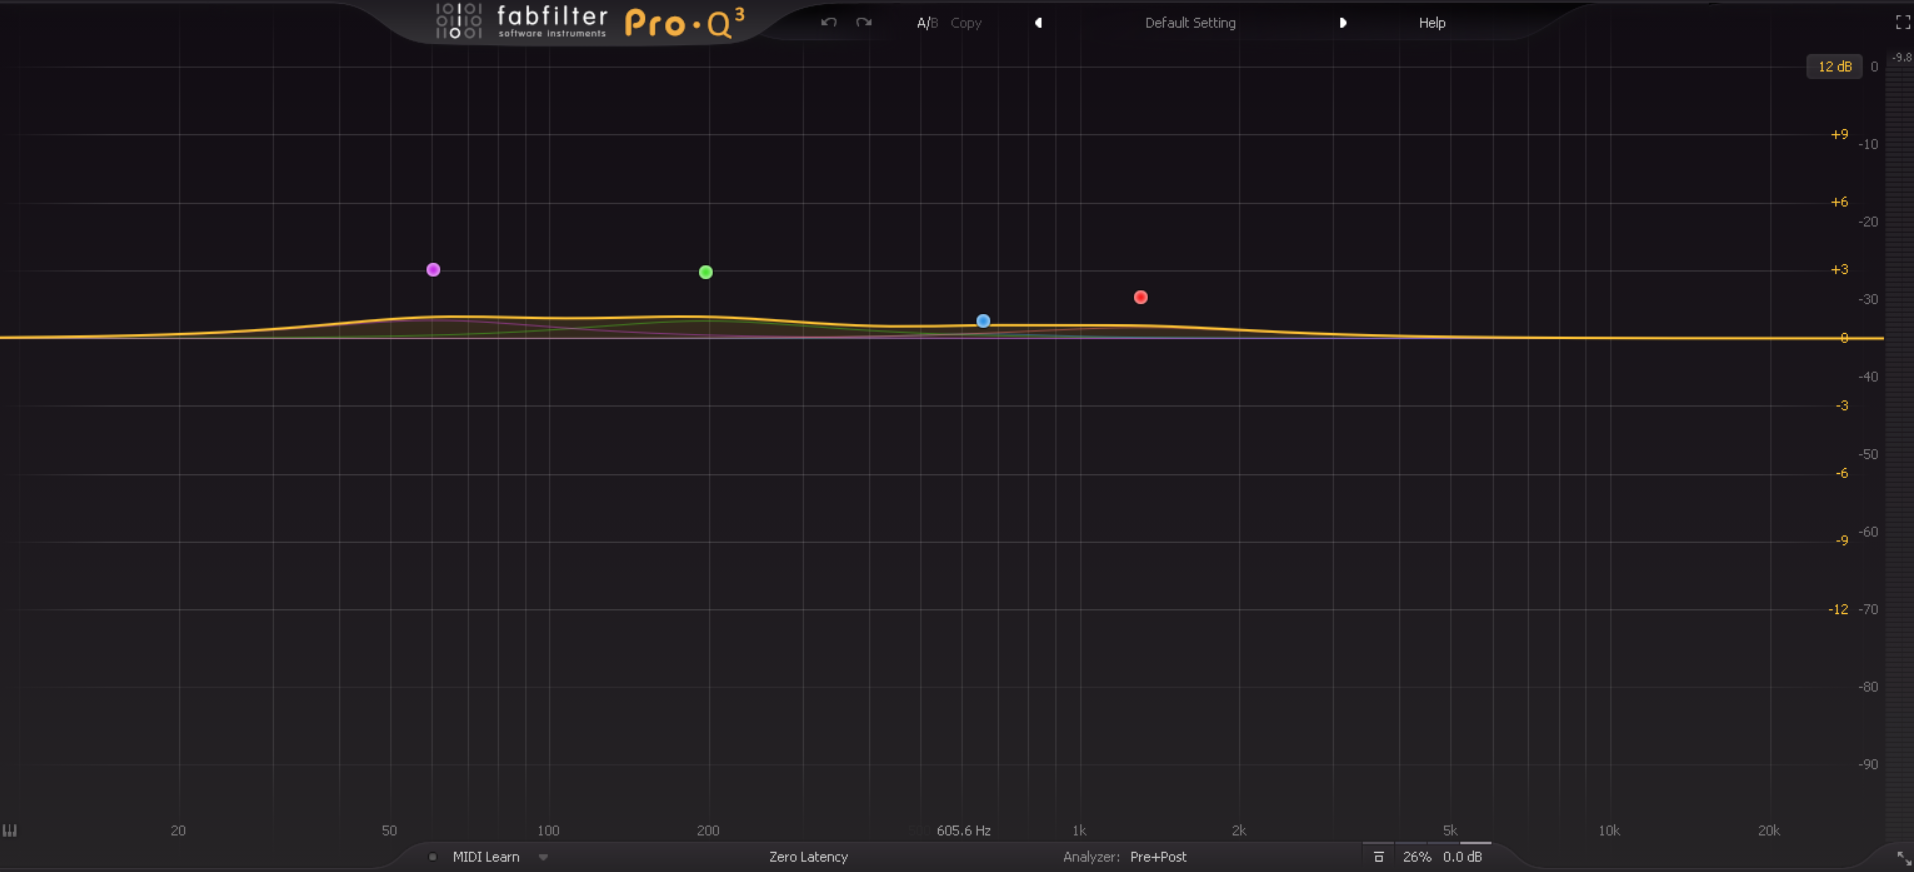Viewport: 1914px width, 872px height.
Task: Click the 26% gain scale value
Action: (1416, 857)
